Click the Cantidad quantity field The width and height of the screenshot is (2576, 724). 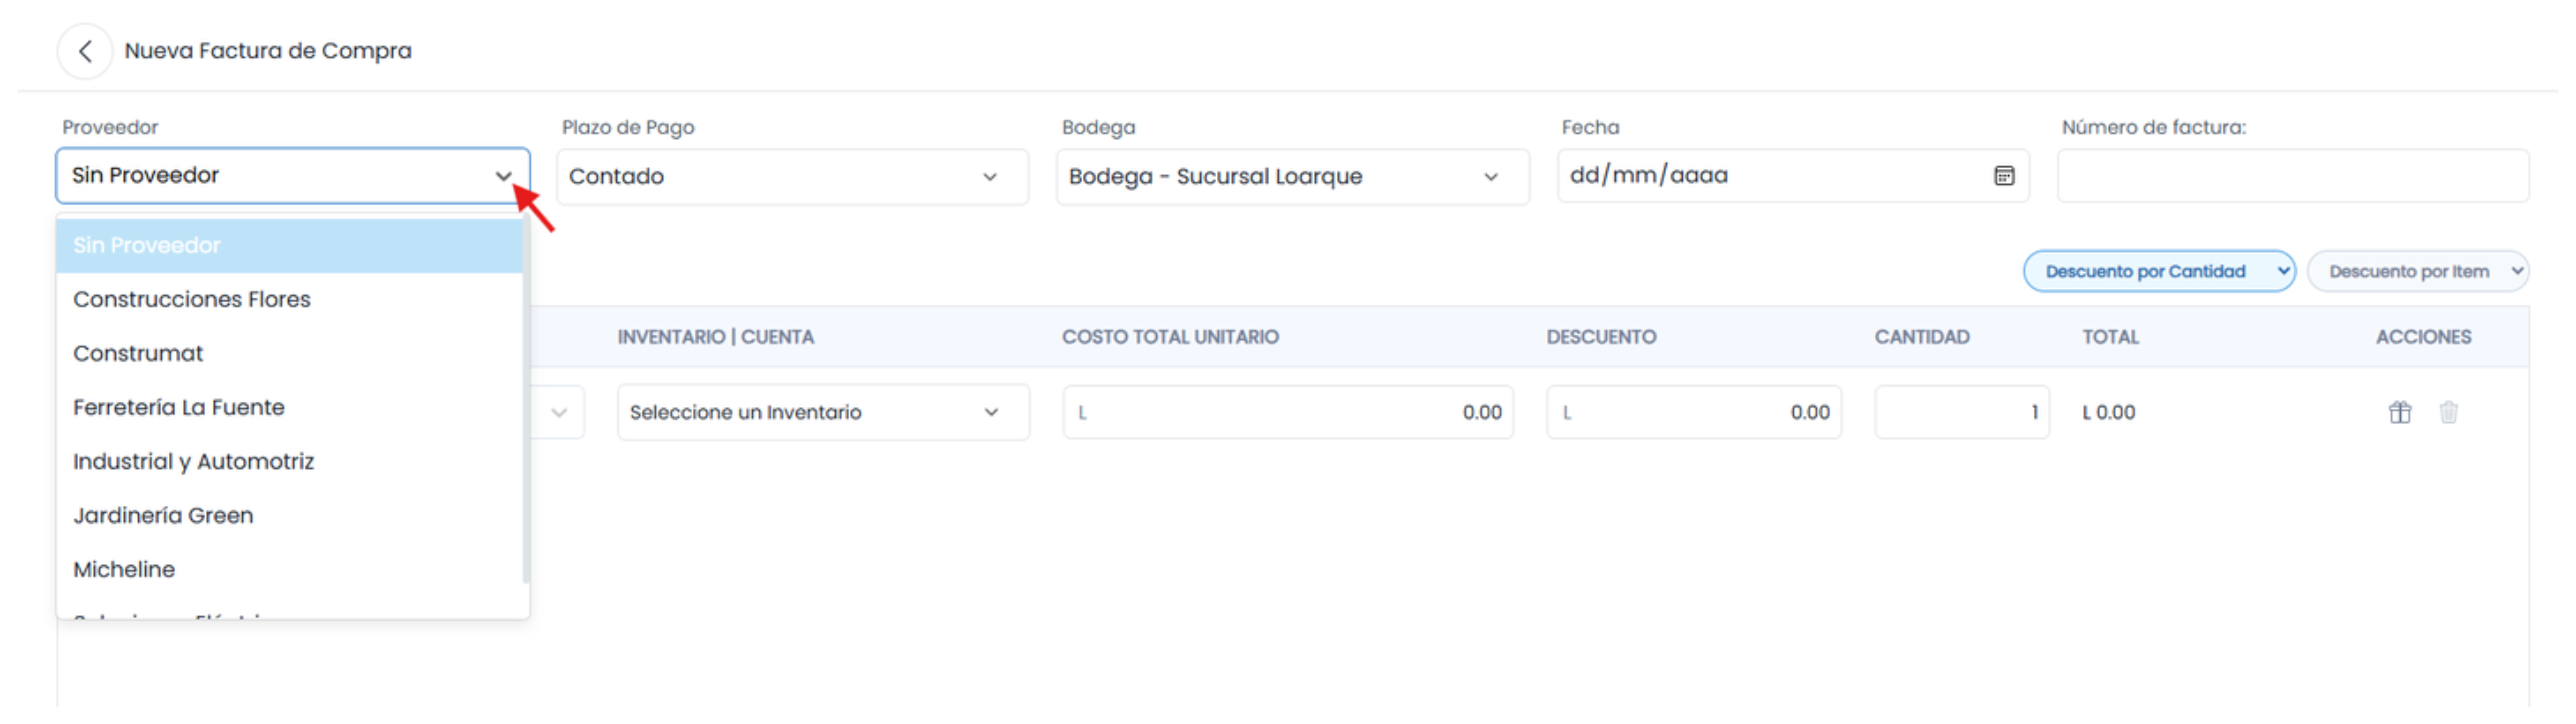coord(1962,412)
